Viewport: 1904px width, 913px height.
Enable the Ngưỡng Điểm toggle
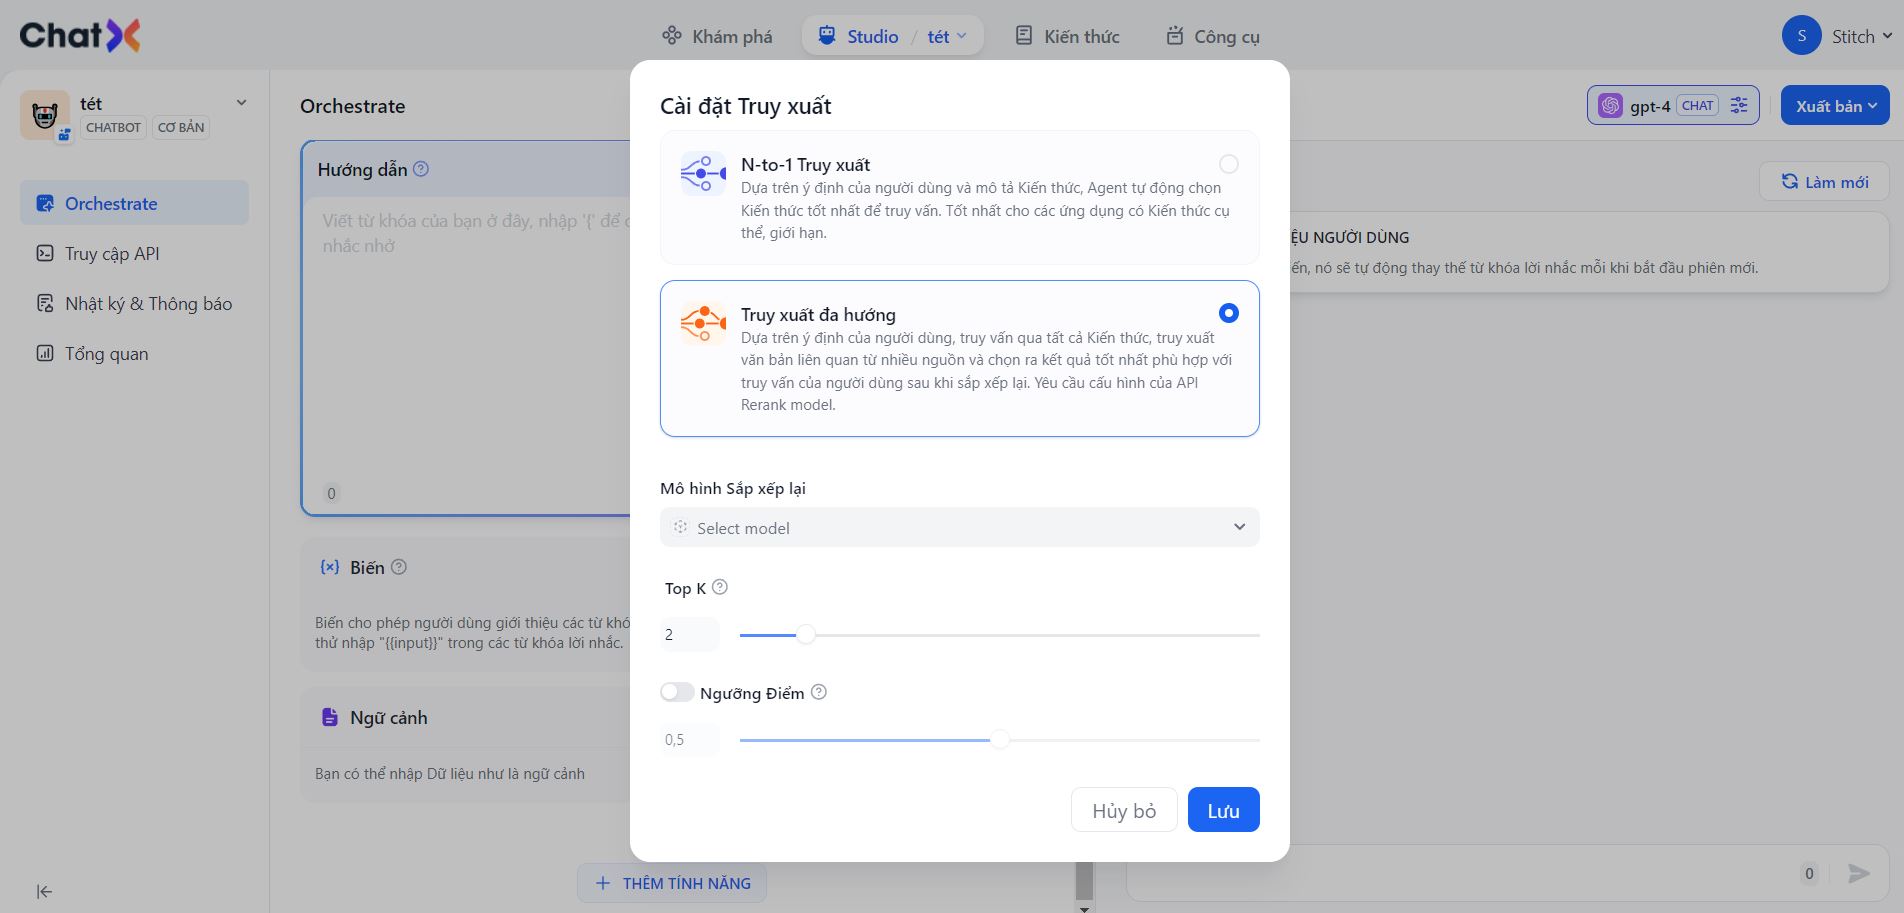(x=677, y=692)
